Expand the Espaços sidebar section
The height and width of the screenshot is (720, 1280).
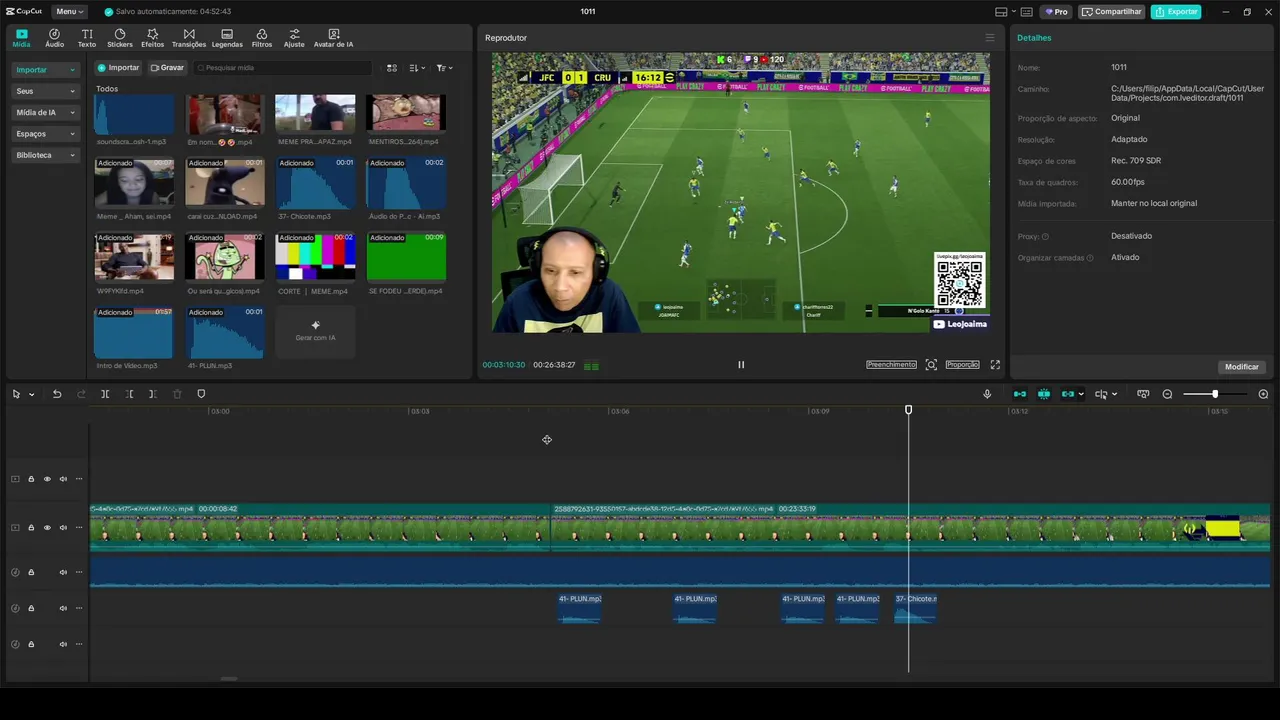[x=45, y=133]
